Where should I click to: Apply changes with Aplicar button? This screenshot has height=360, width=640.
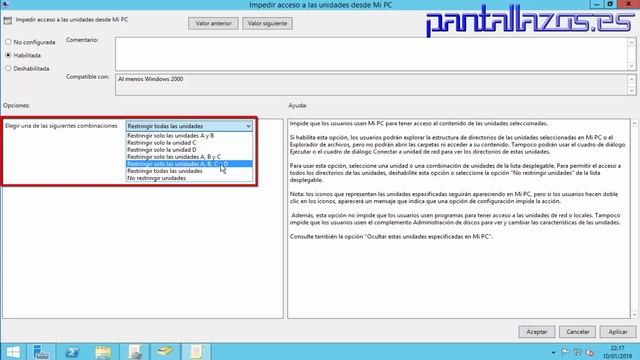point(618,332)
